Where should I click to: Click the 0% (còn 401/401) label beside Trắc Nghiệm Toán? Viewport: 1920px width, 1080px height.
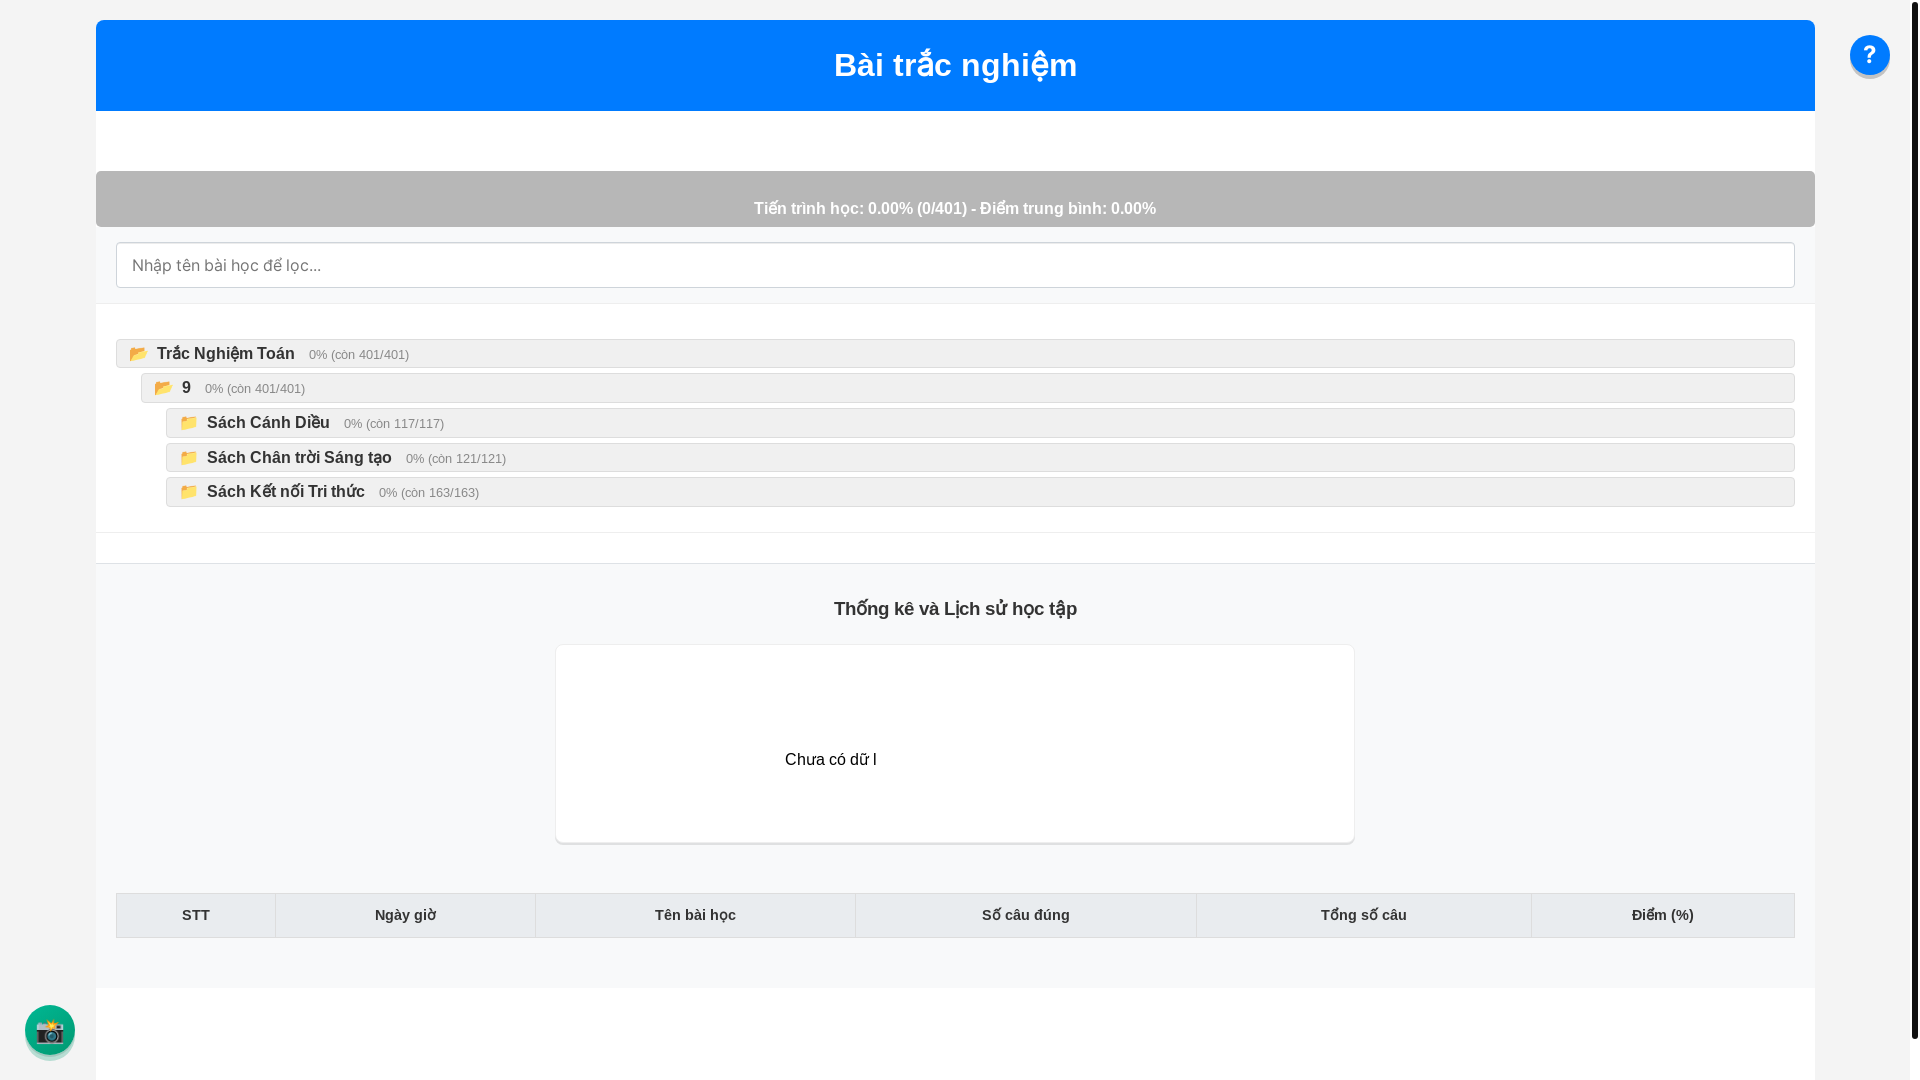pos(359,355)
